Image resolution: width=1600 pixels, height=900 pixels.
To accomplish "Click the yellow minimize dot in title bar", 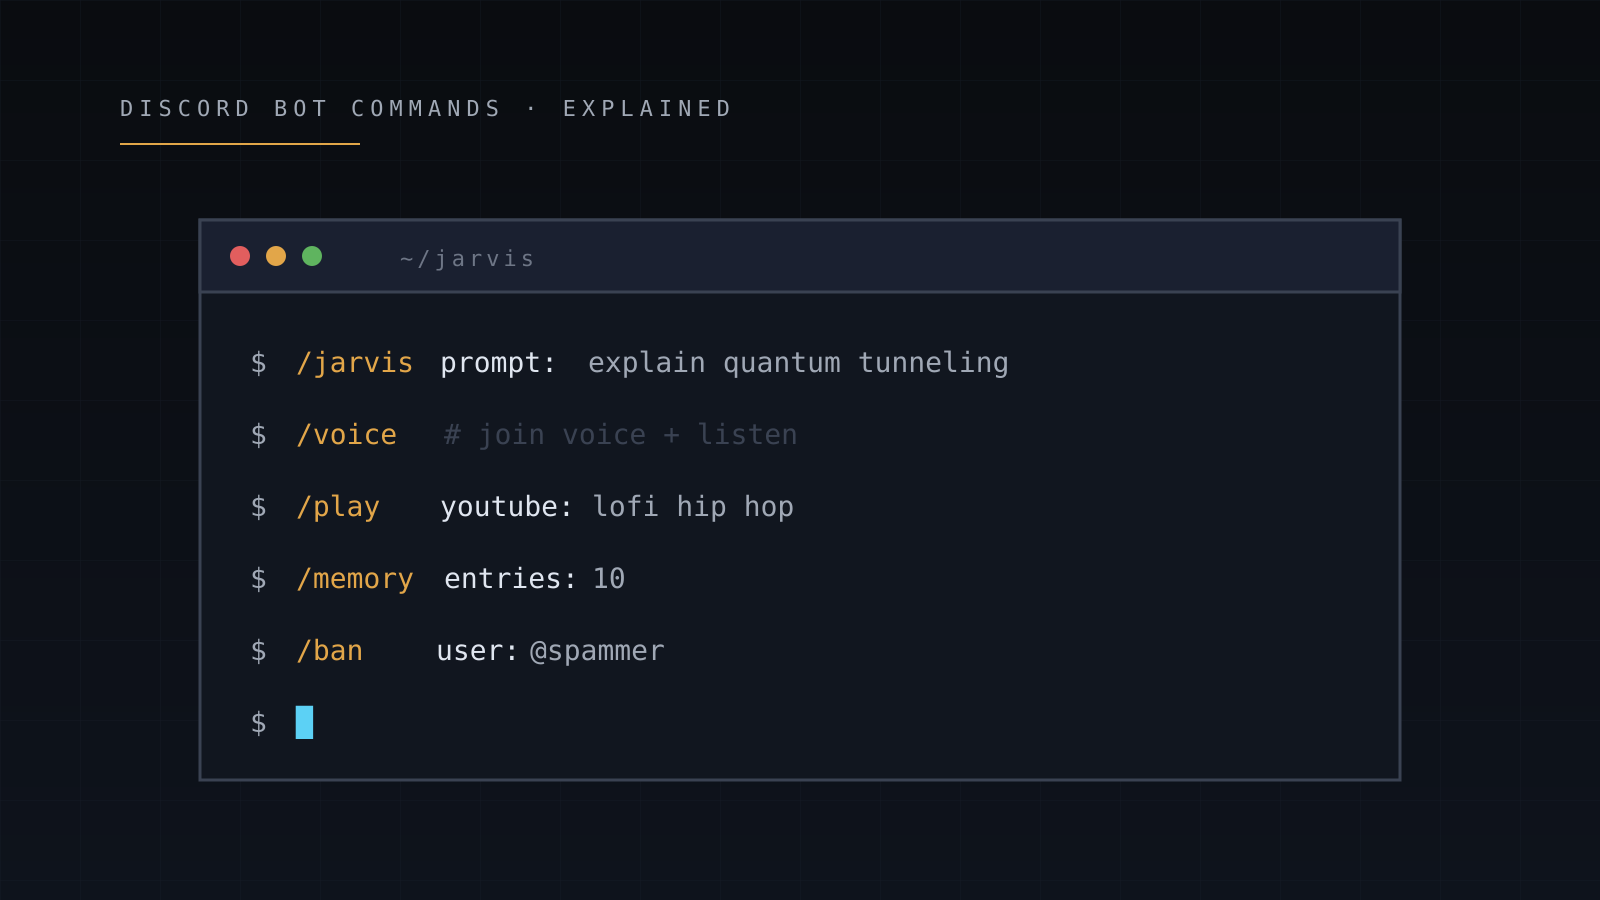I will [x=276, y=256].
